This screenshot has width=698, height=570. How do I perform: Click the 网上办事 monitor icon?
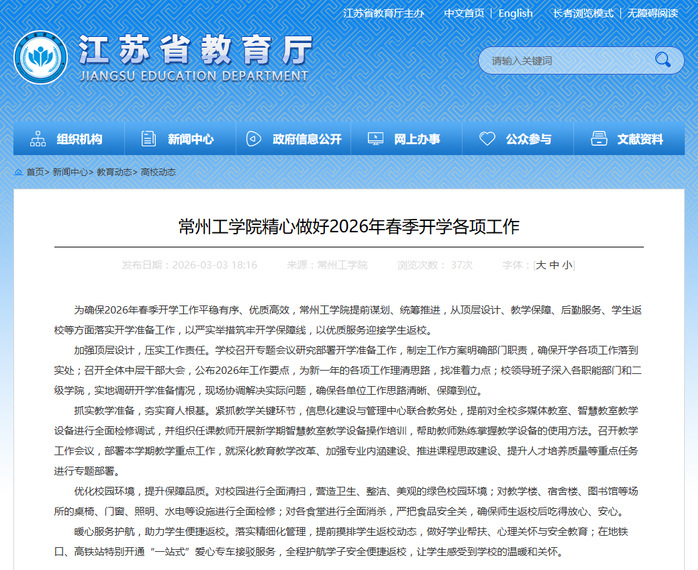click(375, 139)
